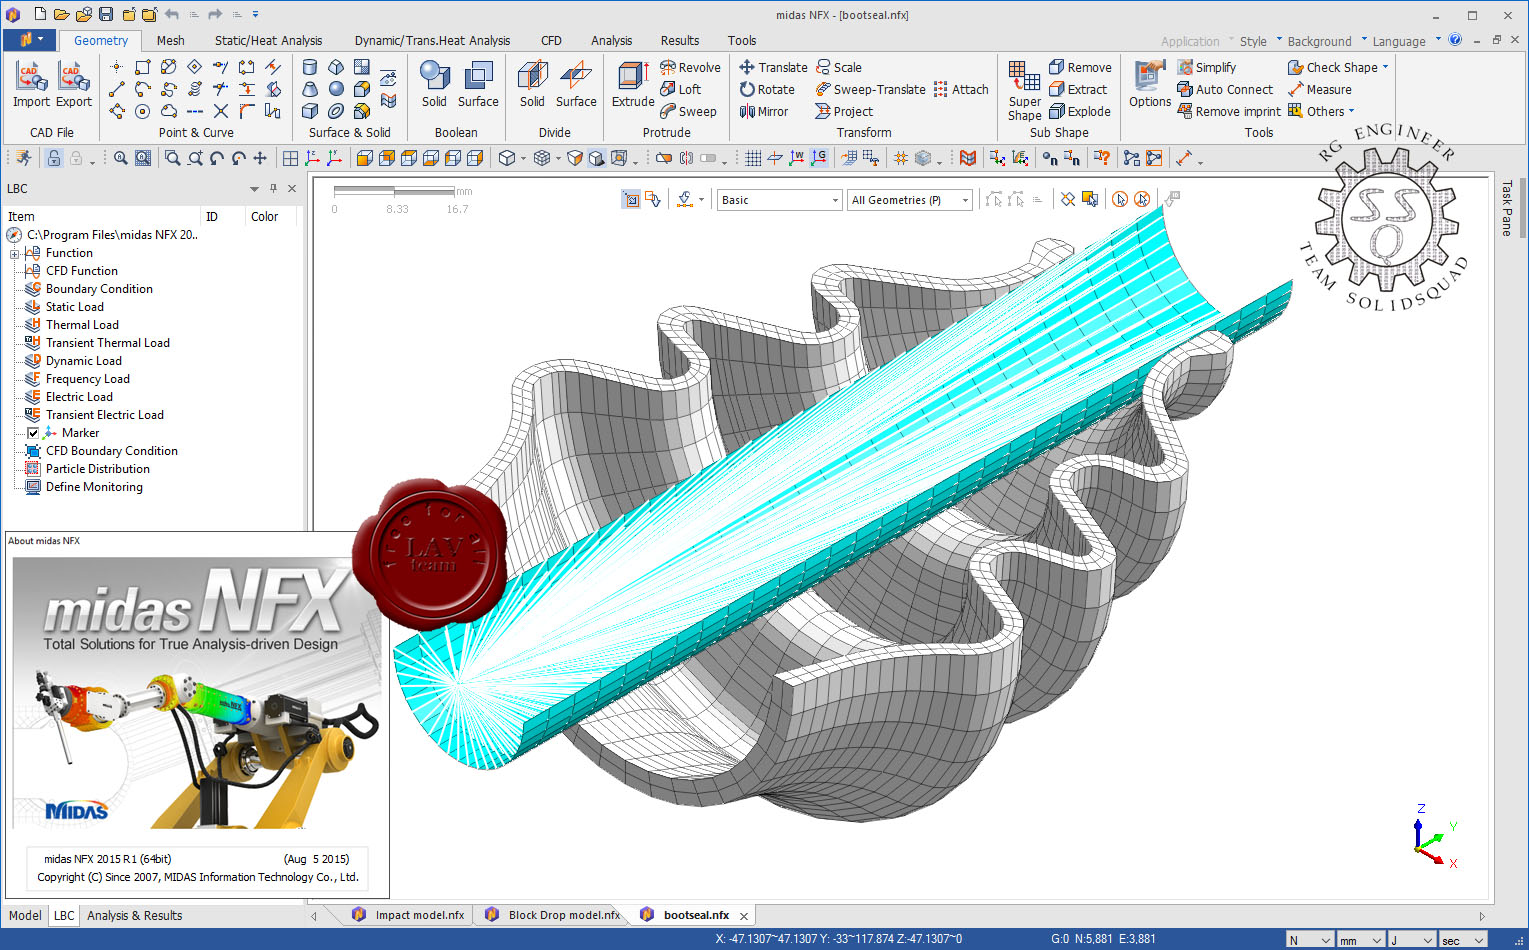Select the Translate transform tool
Viewport: 1529px width, 950px height.
pyautogui.click(x=773, y=67)
